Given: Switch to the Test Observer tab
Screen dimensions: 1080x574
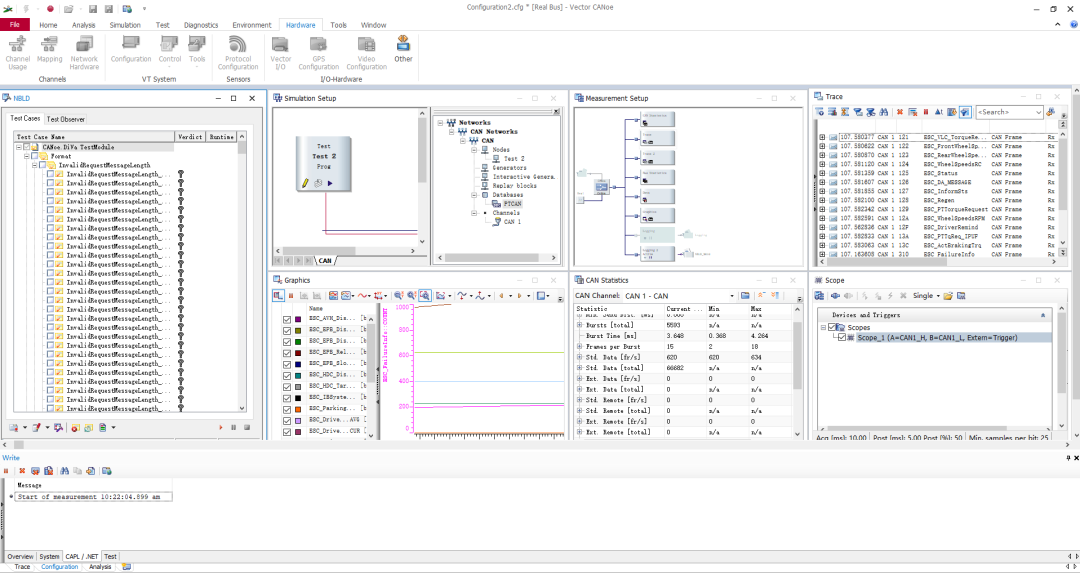Looking at the screenshot, I should click(x=66, y=119).
